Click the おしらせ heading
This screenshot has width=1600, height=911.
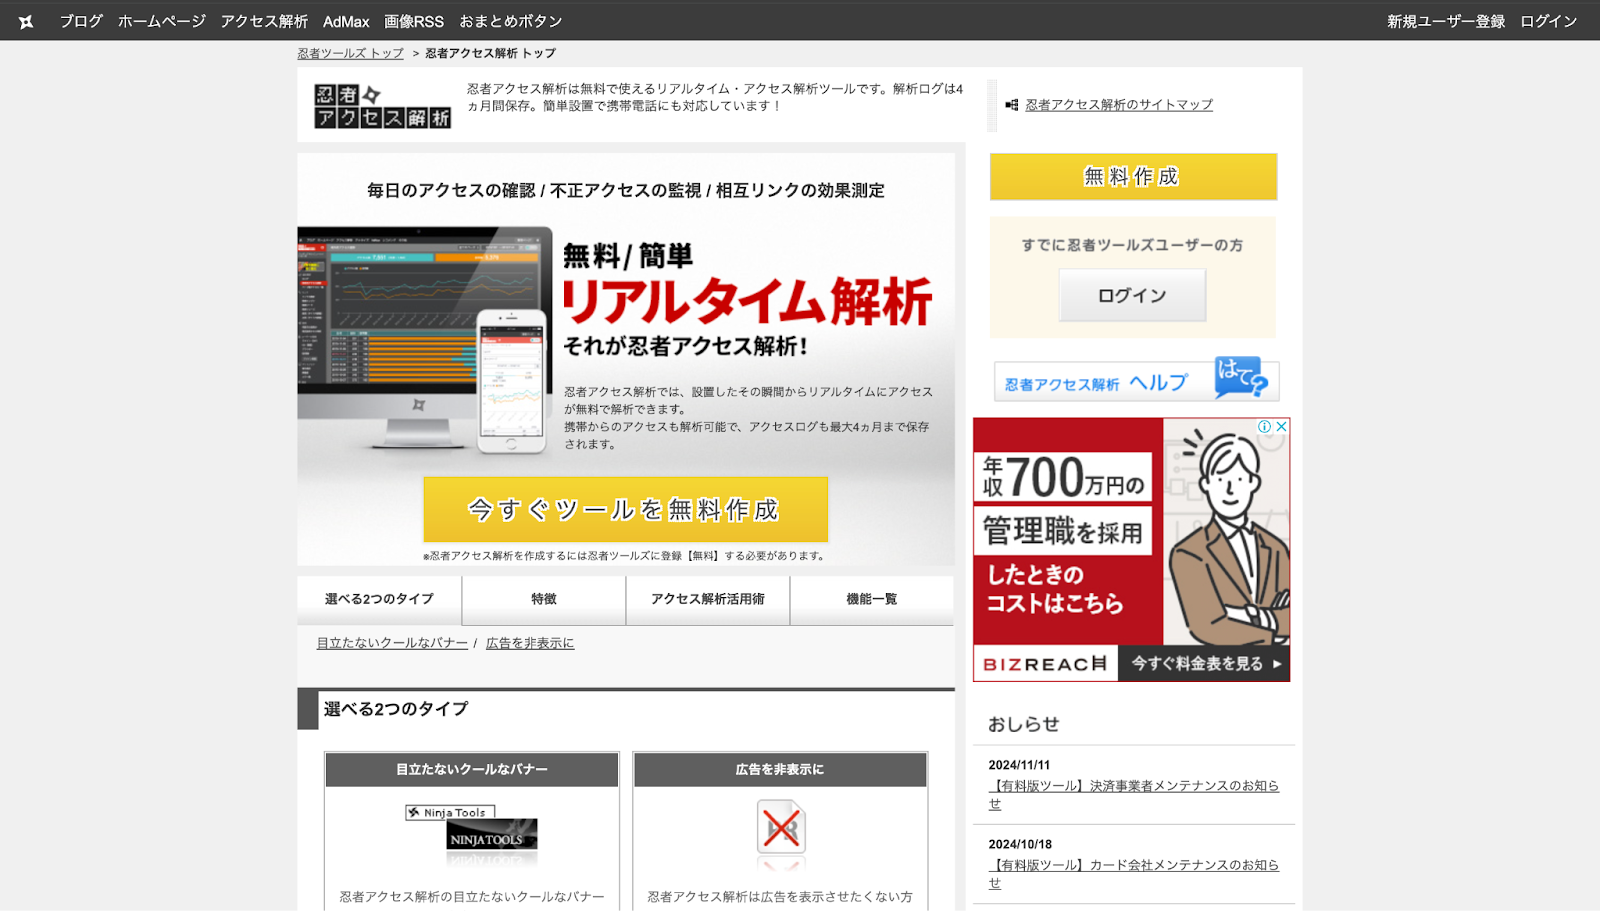point(1023,724)
